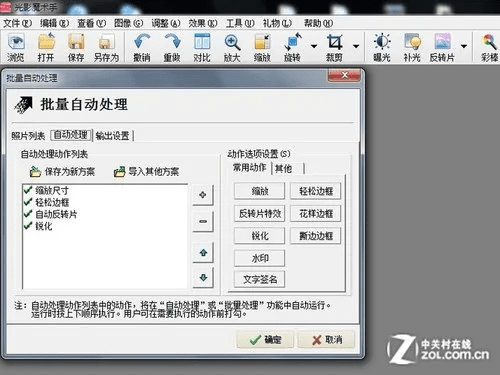
Task: Click the 水印 watermark button
Action: pos(260,258)
